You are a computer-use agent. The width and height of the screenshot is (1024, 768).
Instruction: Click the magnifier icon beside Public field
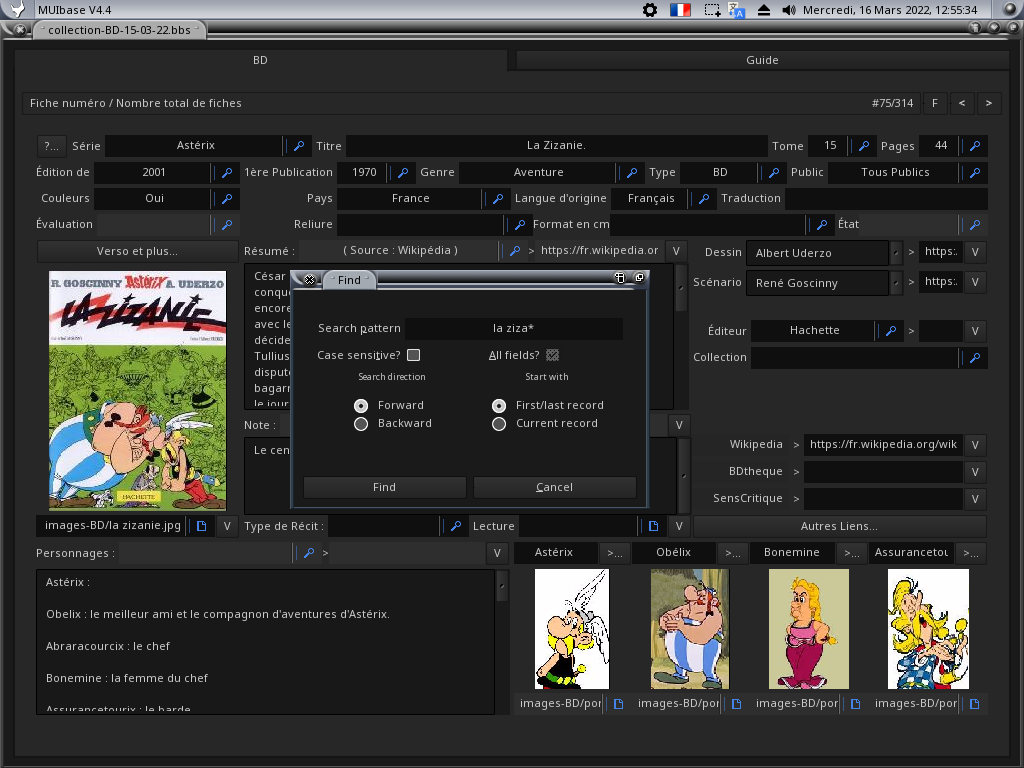coord(975,172)
